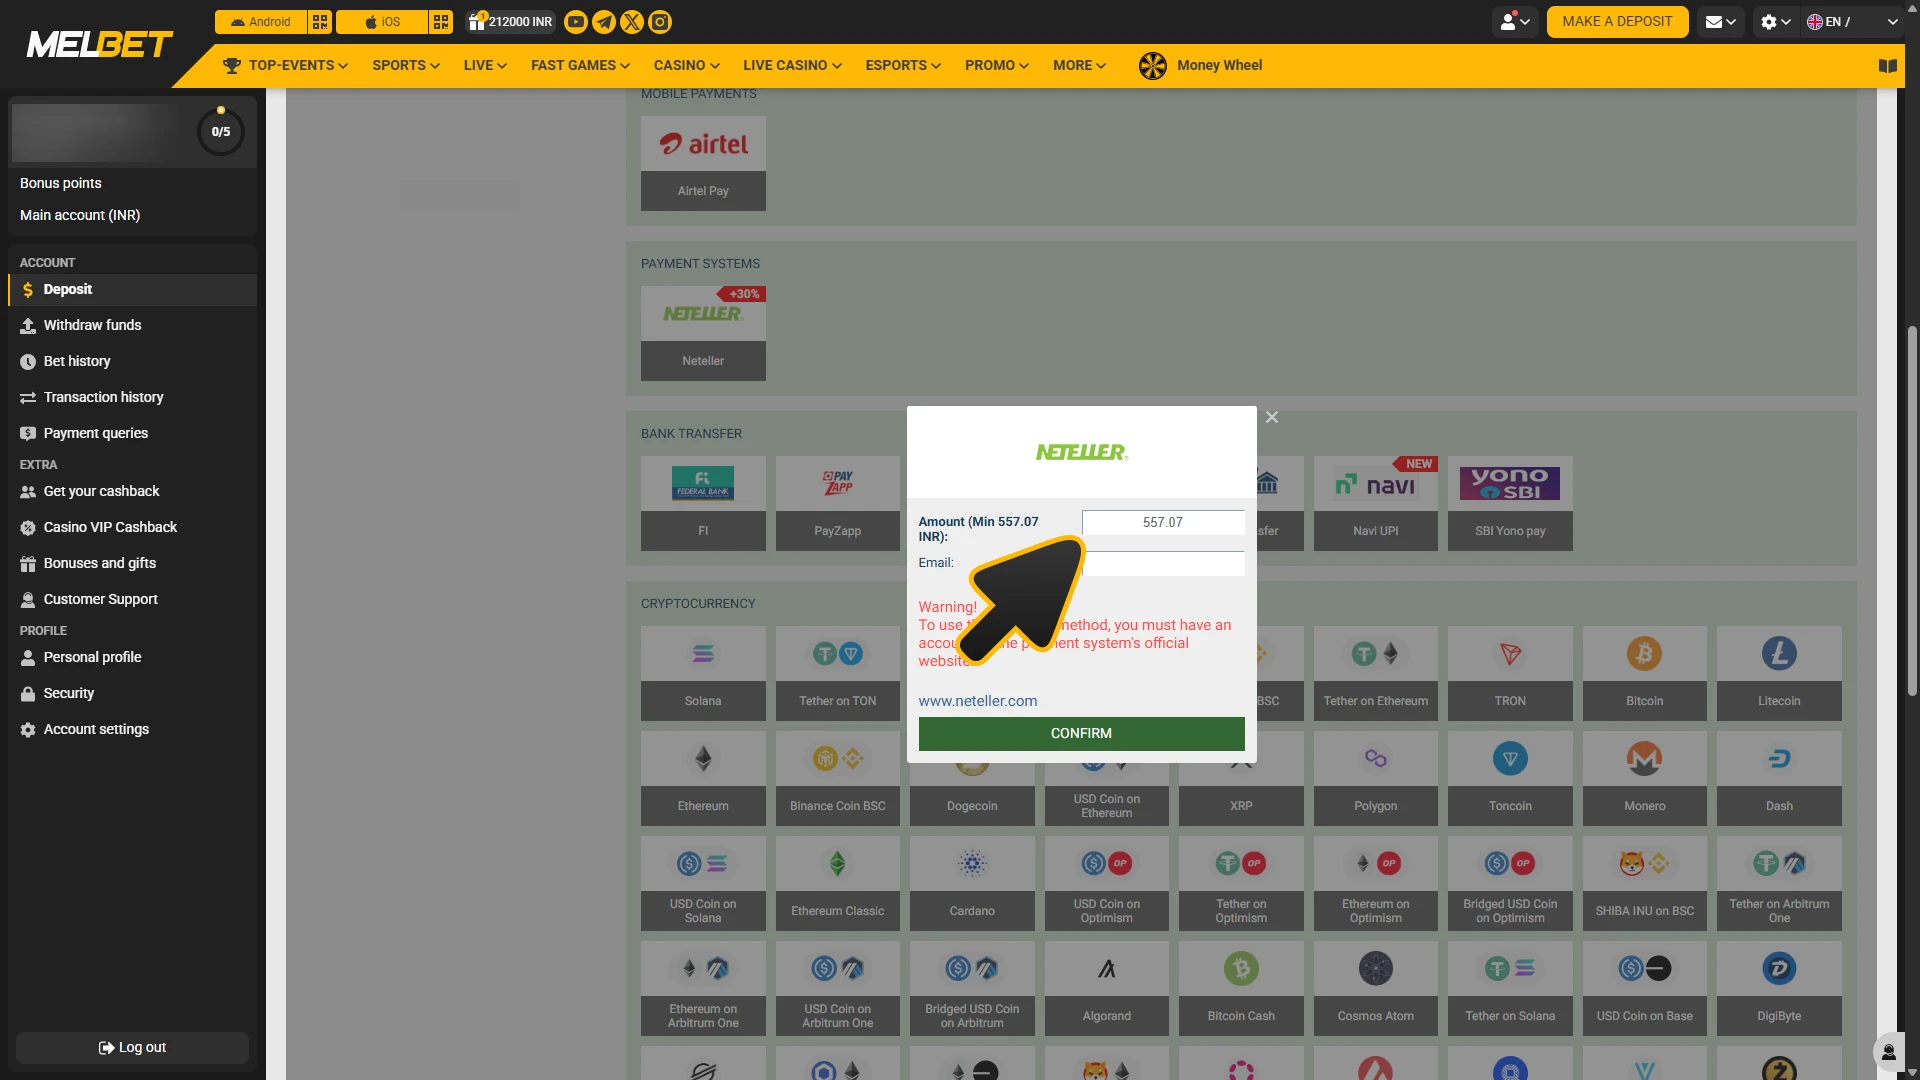Expand PROMO menu
This screenshot has width=1920, height=1080.
coord(996,66)
